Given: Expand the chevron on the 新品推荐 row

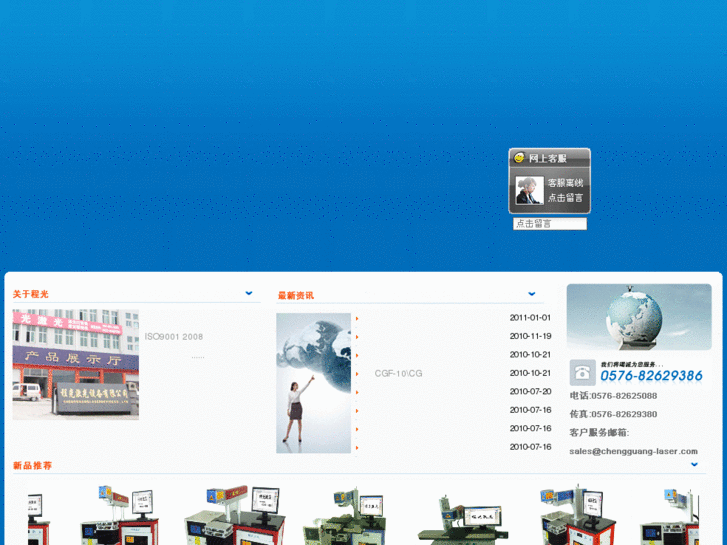Looking at the screenshot, I should click(694, 464).
